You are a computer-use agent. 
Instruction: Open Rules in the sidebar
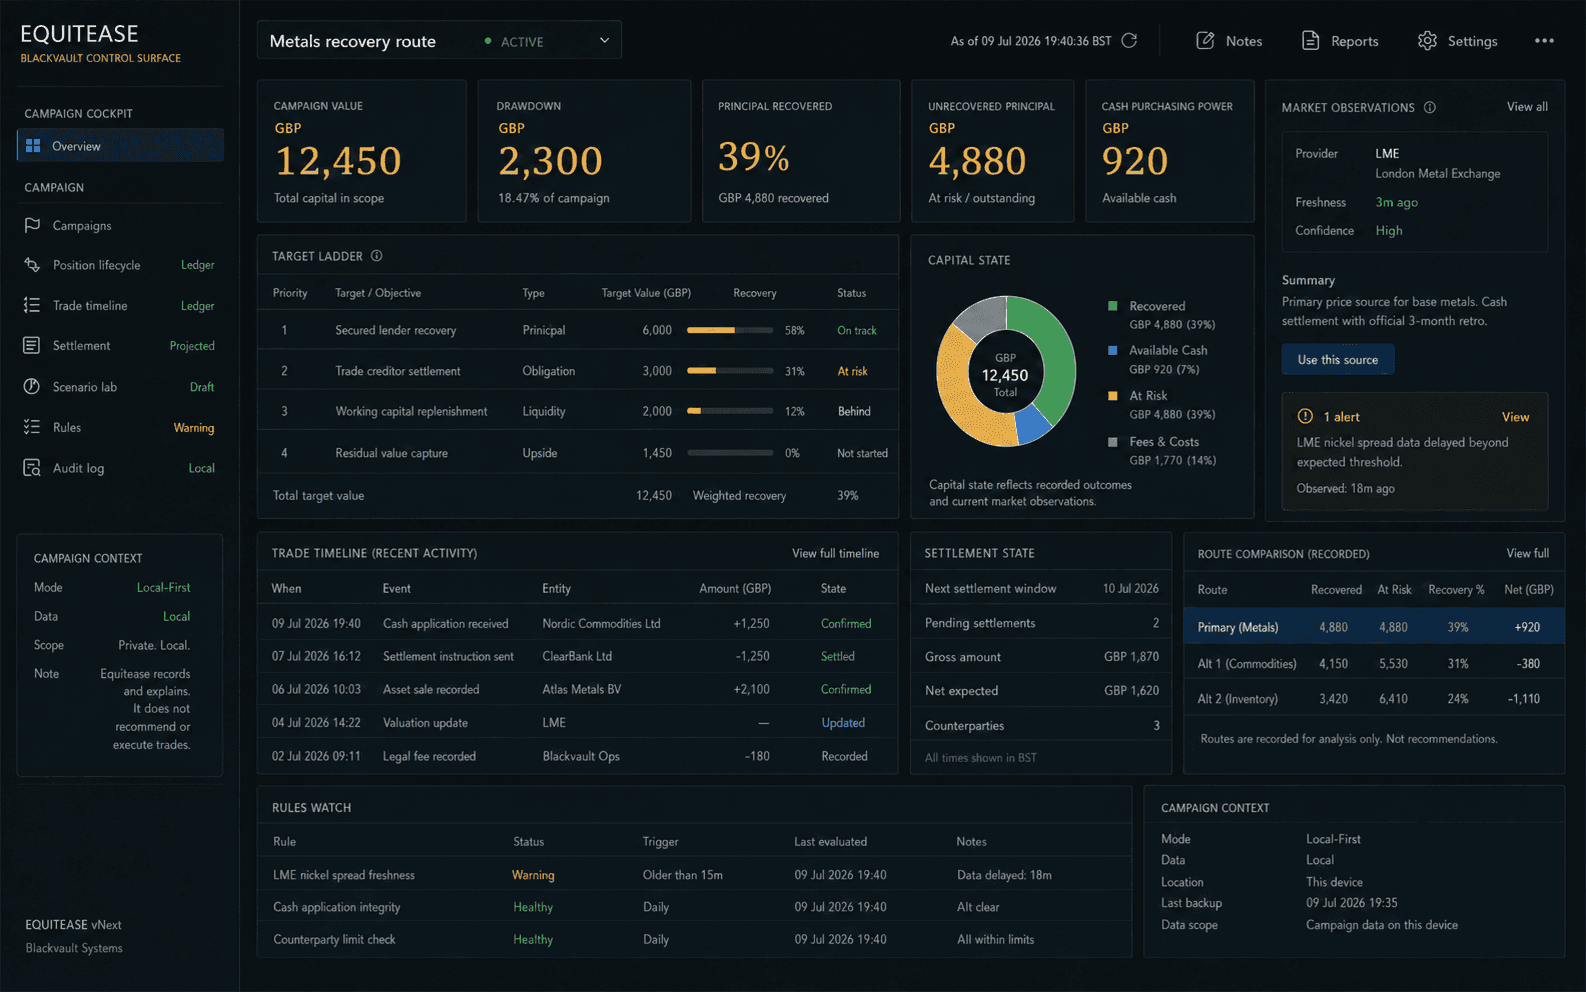coord(120,427)
